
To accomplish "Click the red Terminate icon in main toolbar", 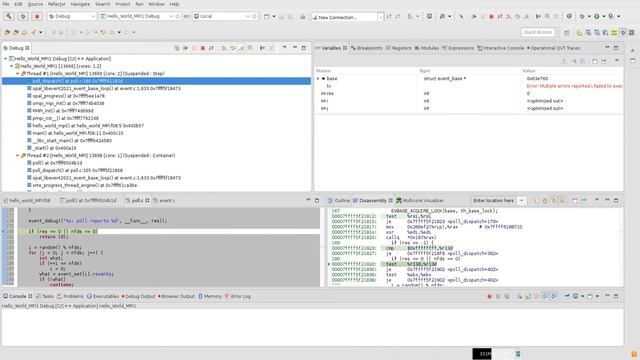I will click(491, 16).
